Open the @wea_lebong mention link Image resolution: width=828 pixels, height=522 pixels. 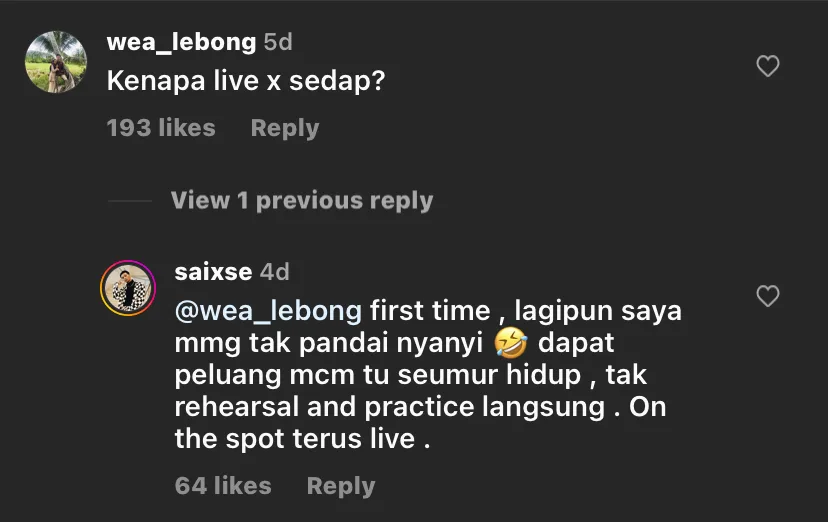coord(268,311)
